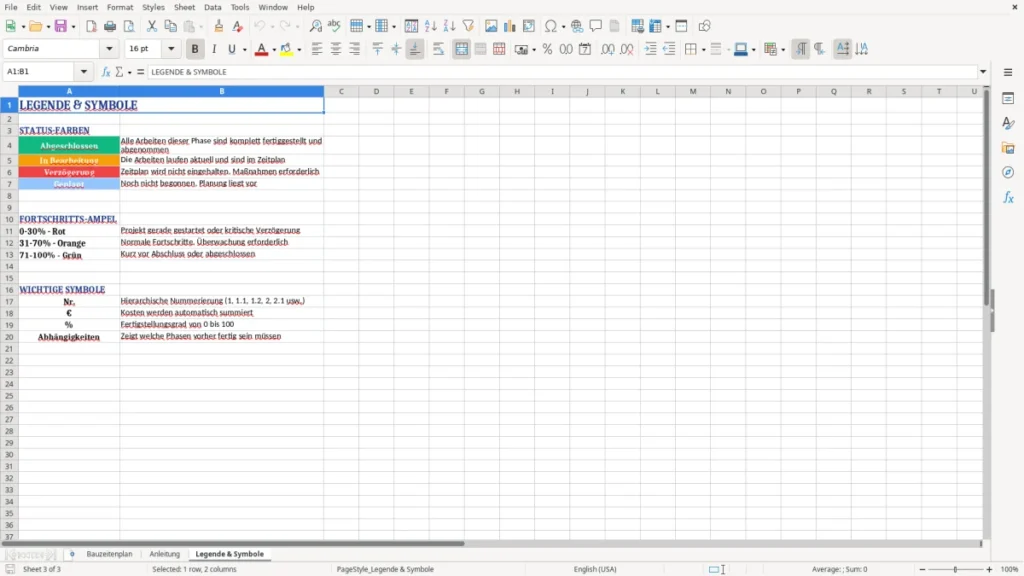Toggle Underline formatting
Image resolution: width=1024 pixels, height=576 pixels.
pyautogui.click(x=231, y=49)
